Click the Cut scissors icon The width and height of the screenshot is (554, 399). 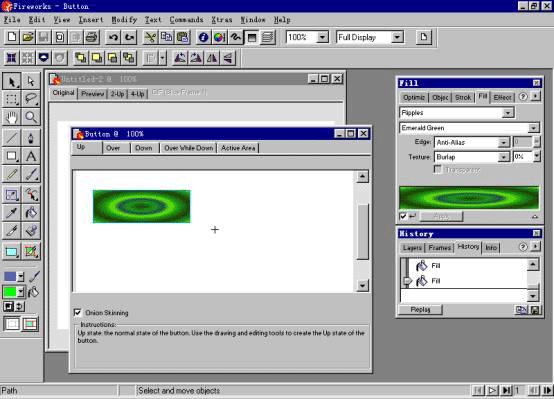150,37
